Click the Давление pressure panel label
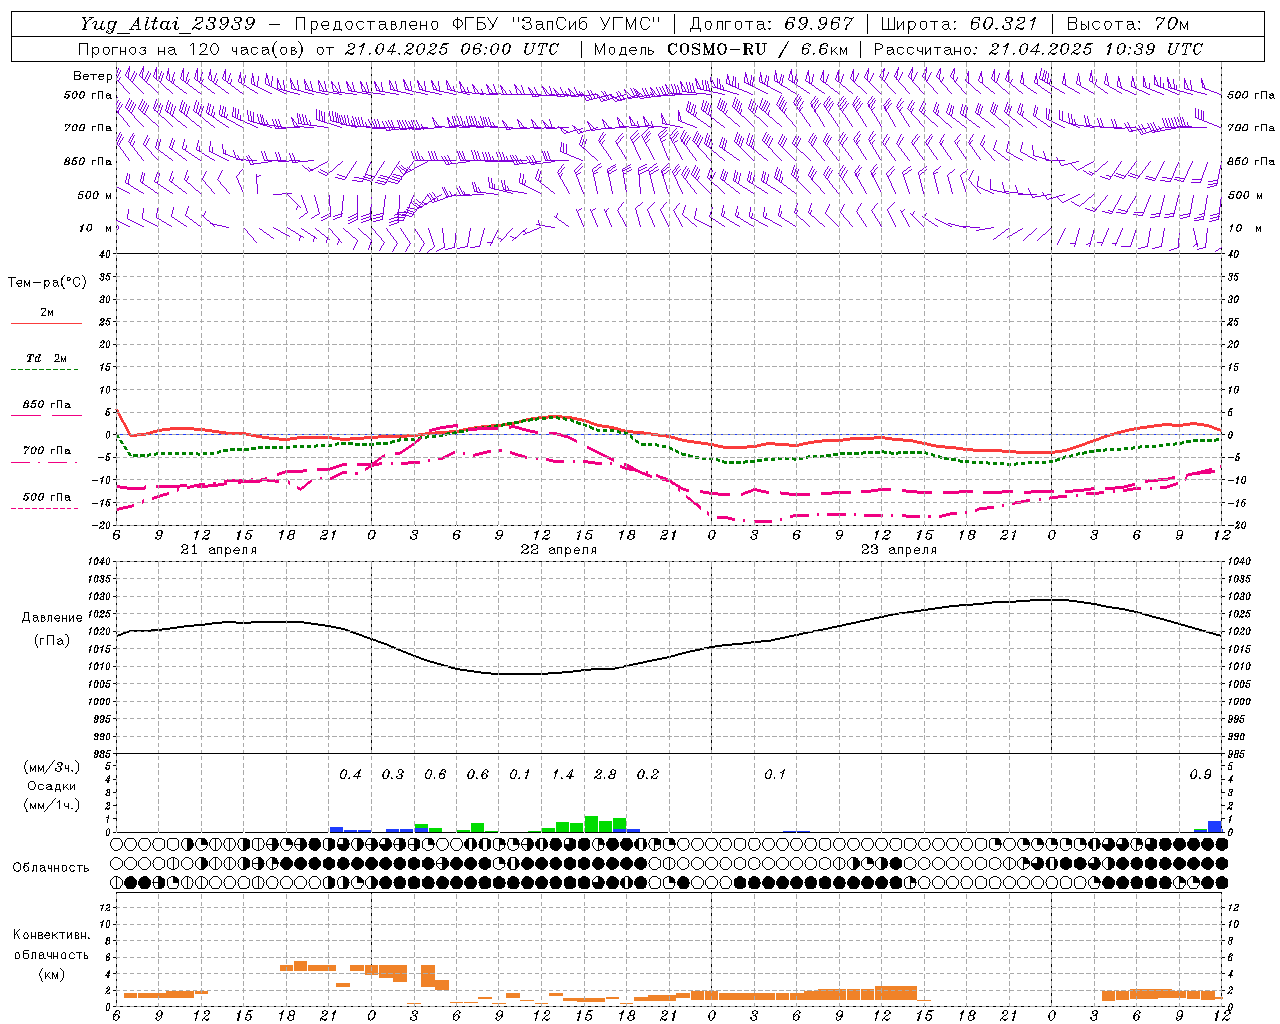The height and width of the screenshot is (1024, 1280). click(52, 618)
